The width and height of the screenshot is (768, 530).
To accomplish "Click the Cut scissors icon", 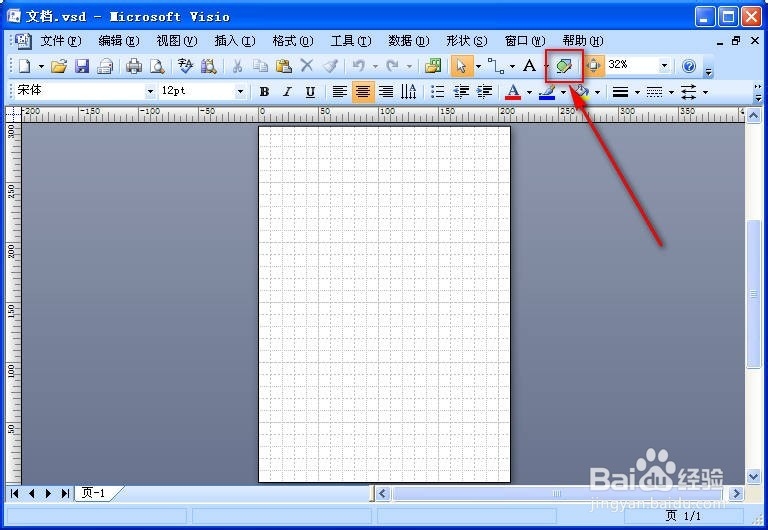I will coord(238,66).
